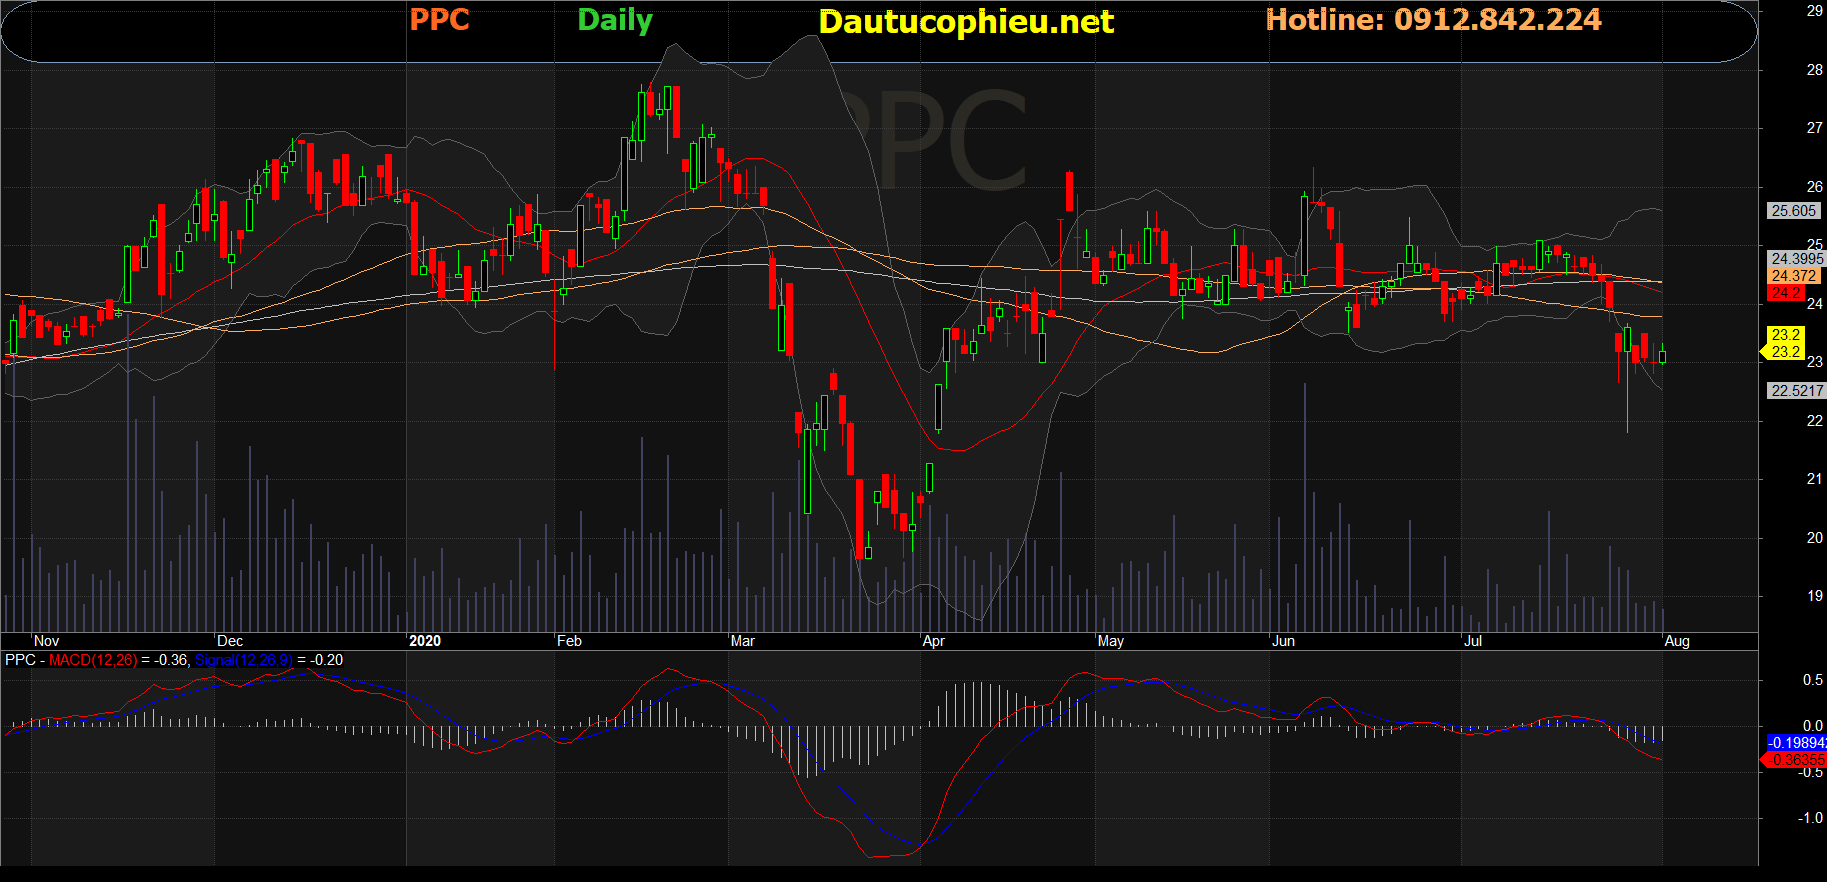The image size is (1827, 882).
Task: Click the red 24.2 price tag
Action: [1785, 293]
